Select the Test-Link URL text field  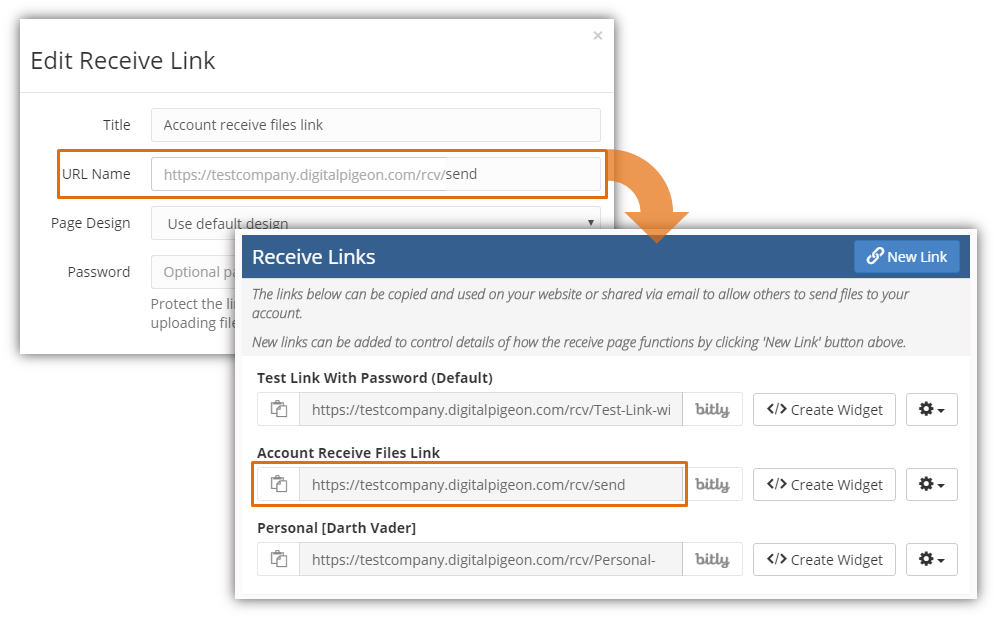point(491,409)
